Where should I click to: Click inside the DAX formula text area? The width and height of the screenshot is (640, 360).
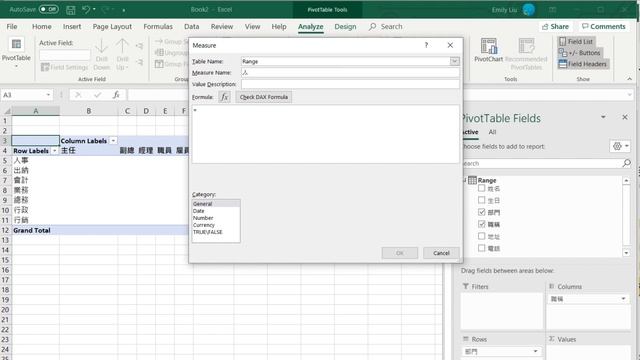click(325, 134)
